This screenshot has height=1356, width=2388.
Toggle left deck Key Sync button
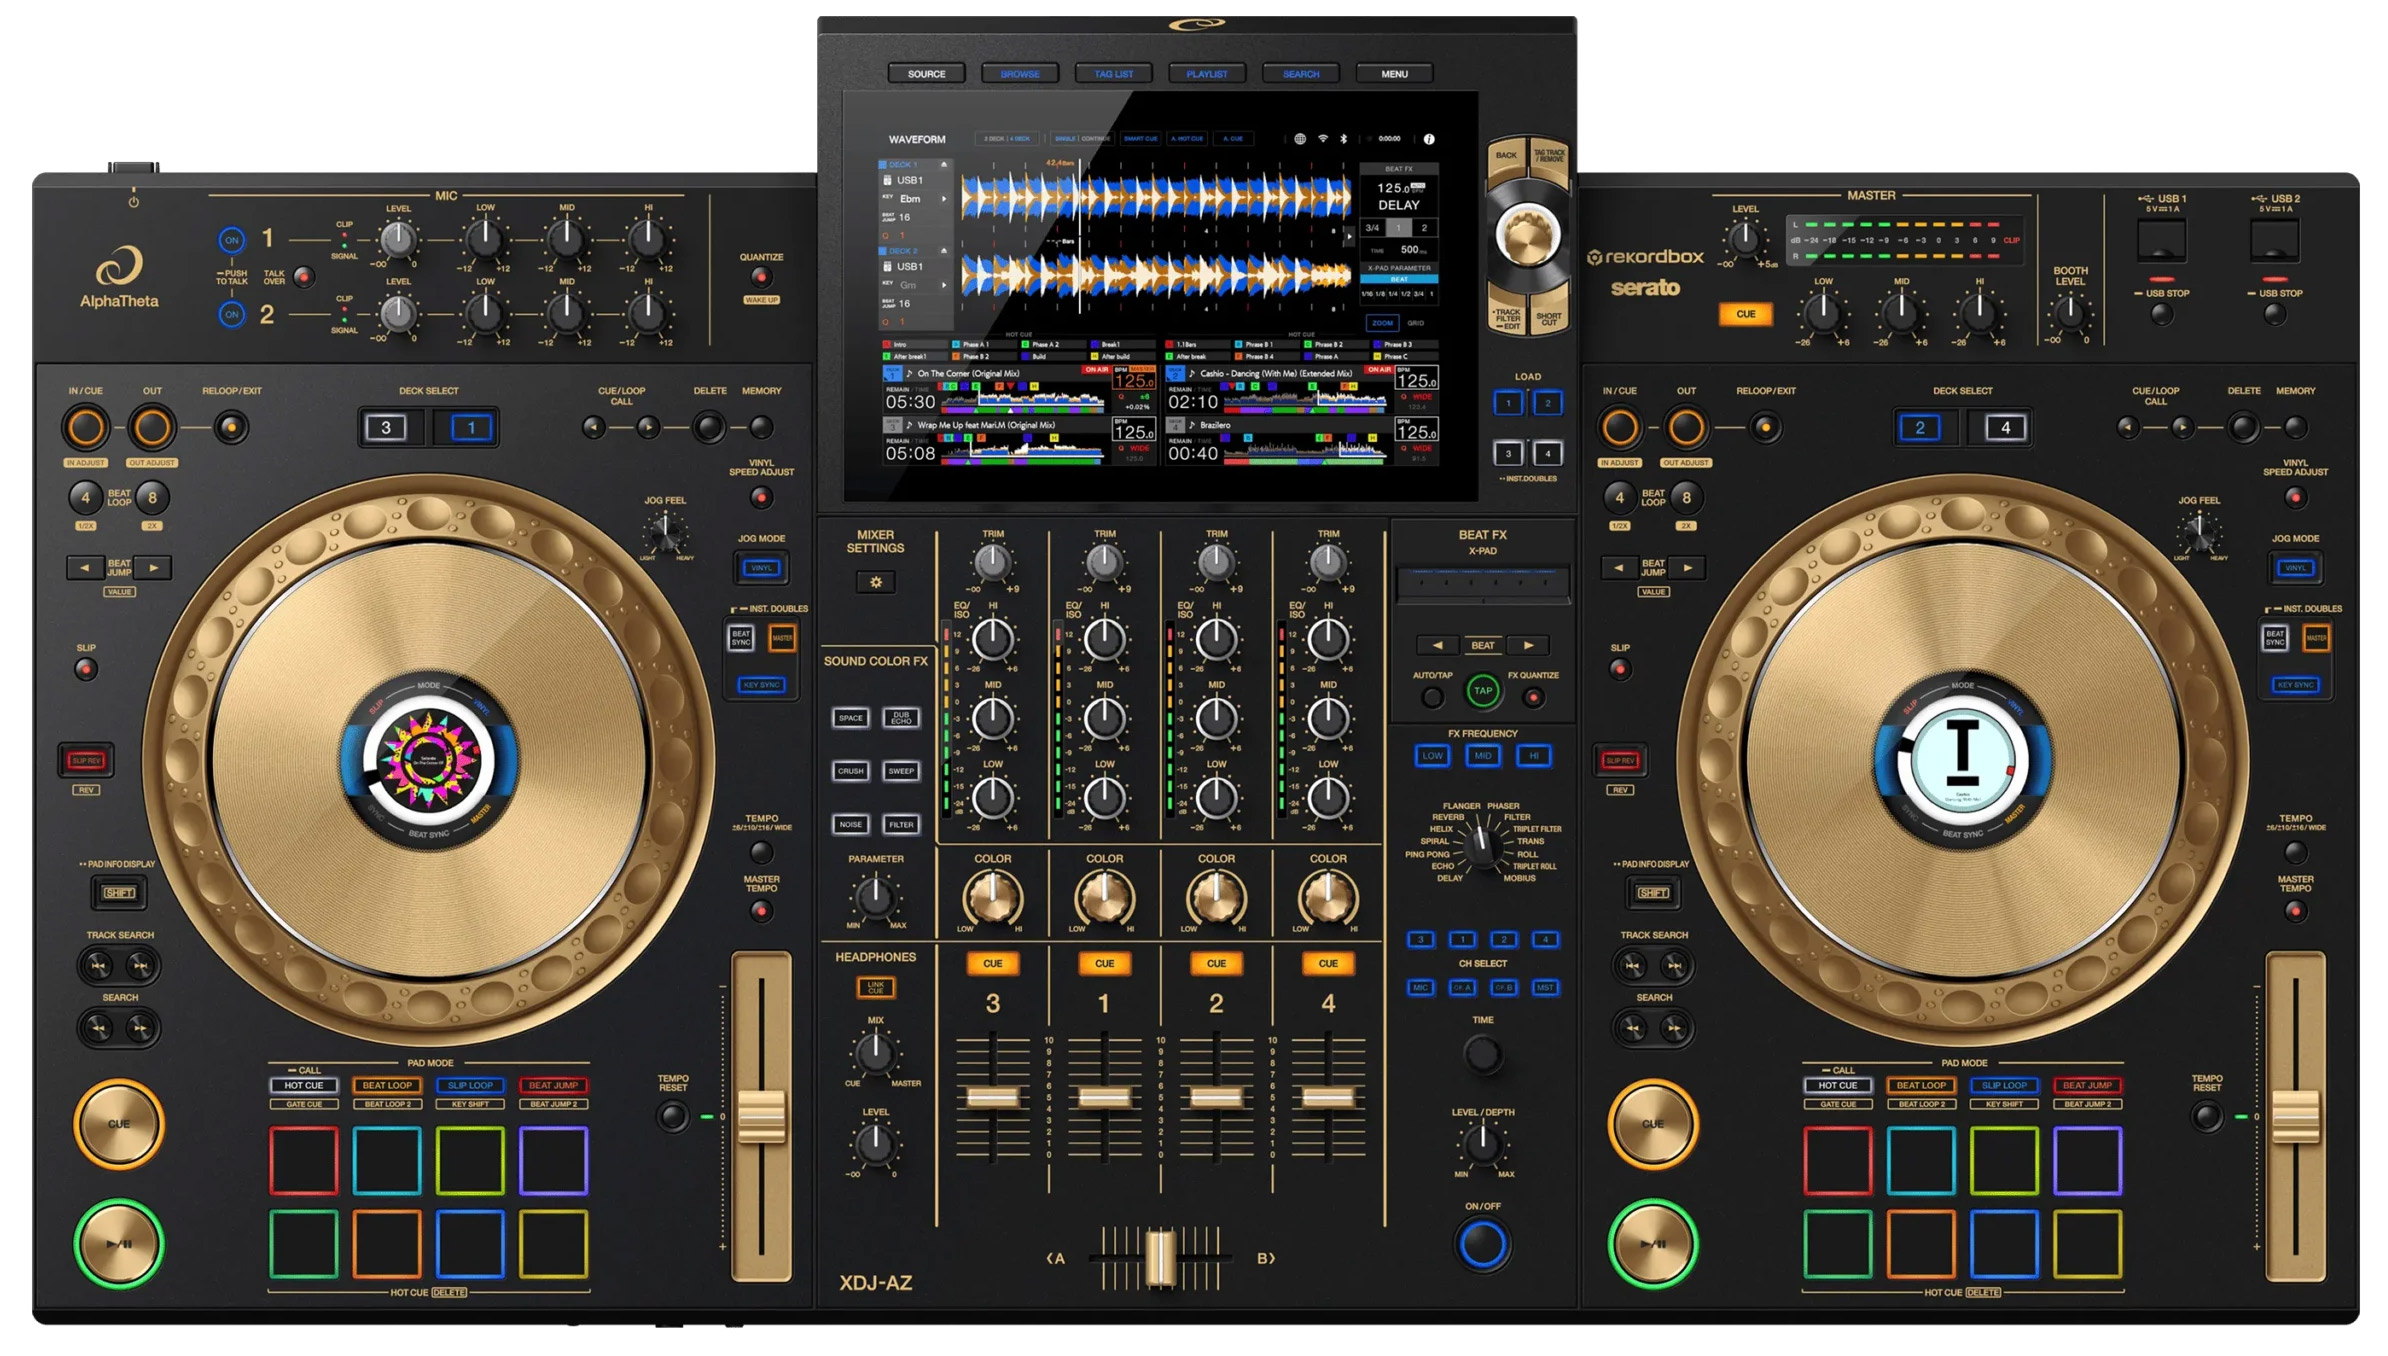tap(762, 685)
